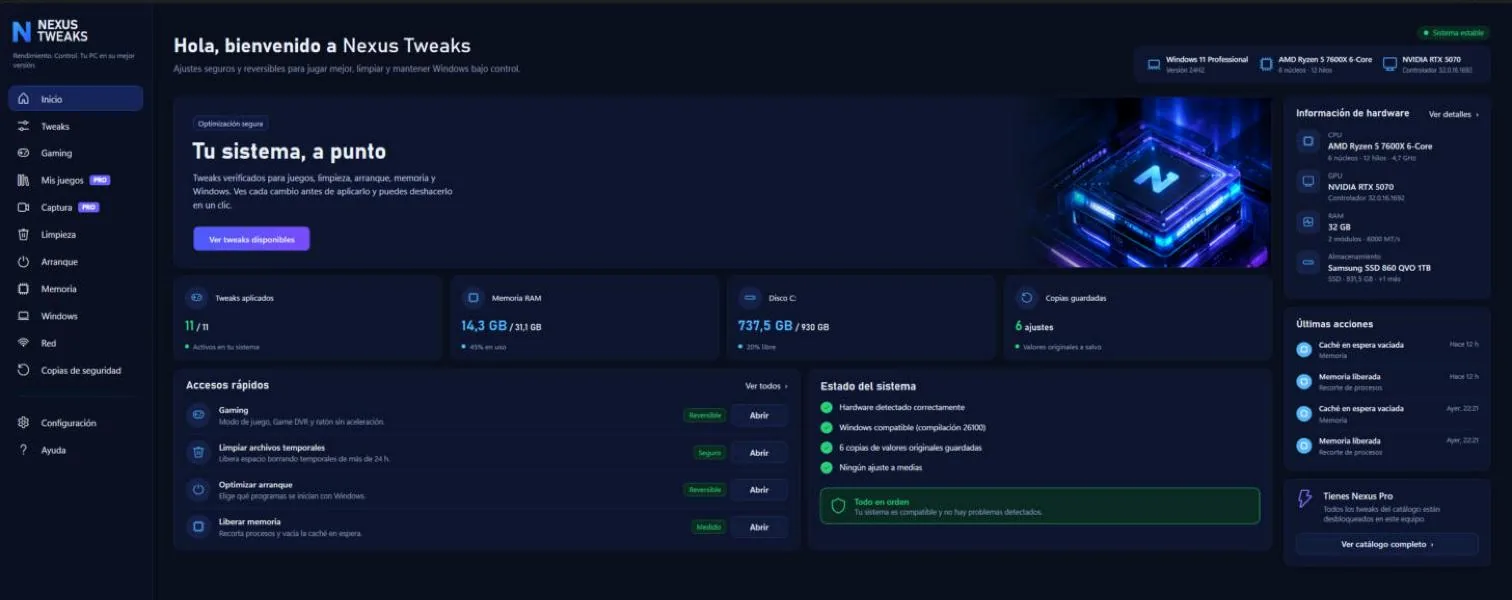The height and width of the screenshot is (600, 1512).
Task: Click the Red wifi icon in sidebar
Action: 23,343
